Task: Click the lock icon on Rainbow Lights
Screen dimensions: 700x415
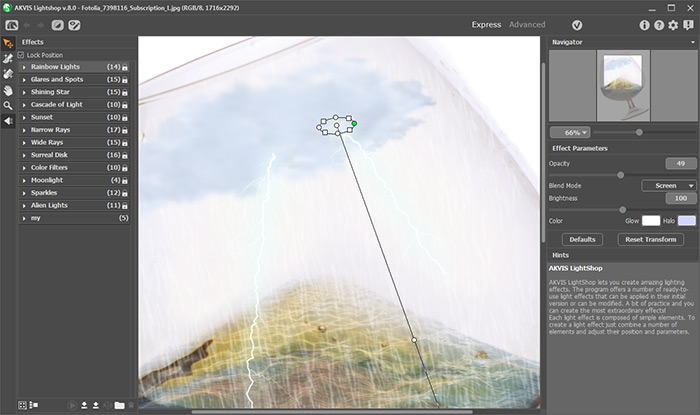Action: pyautogui.click(x=125, y=67)
